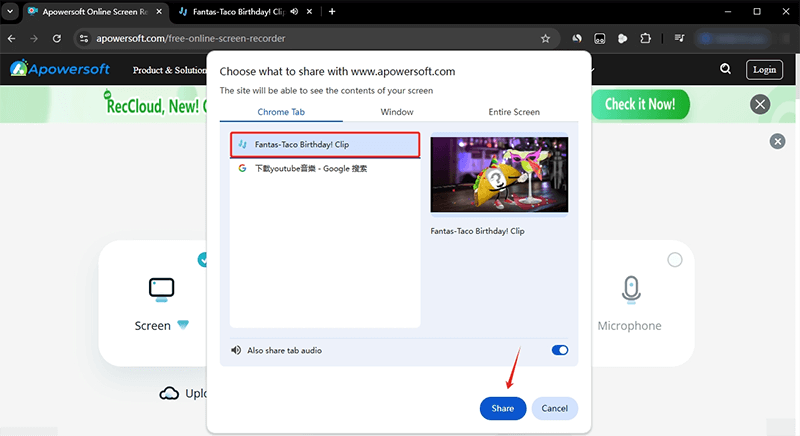Close the RecCloud banner
This screenshot has width=800, height=436.
pos(761,104)
